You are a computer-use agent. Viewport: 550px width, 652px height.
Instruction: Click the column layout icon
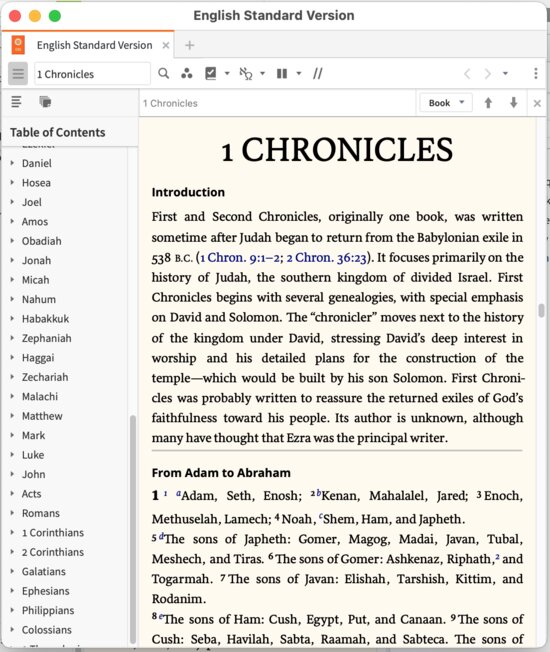282,74
